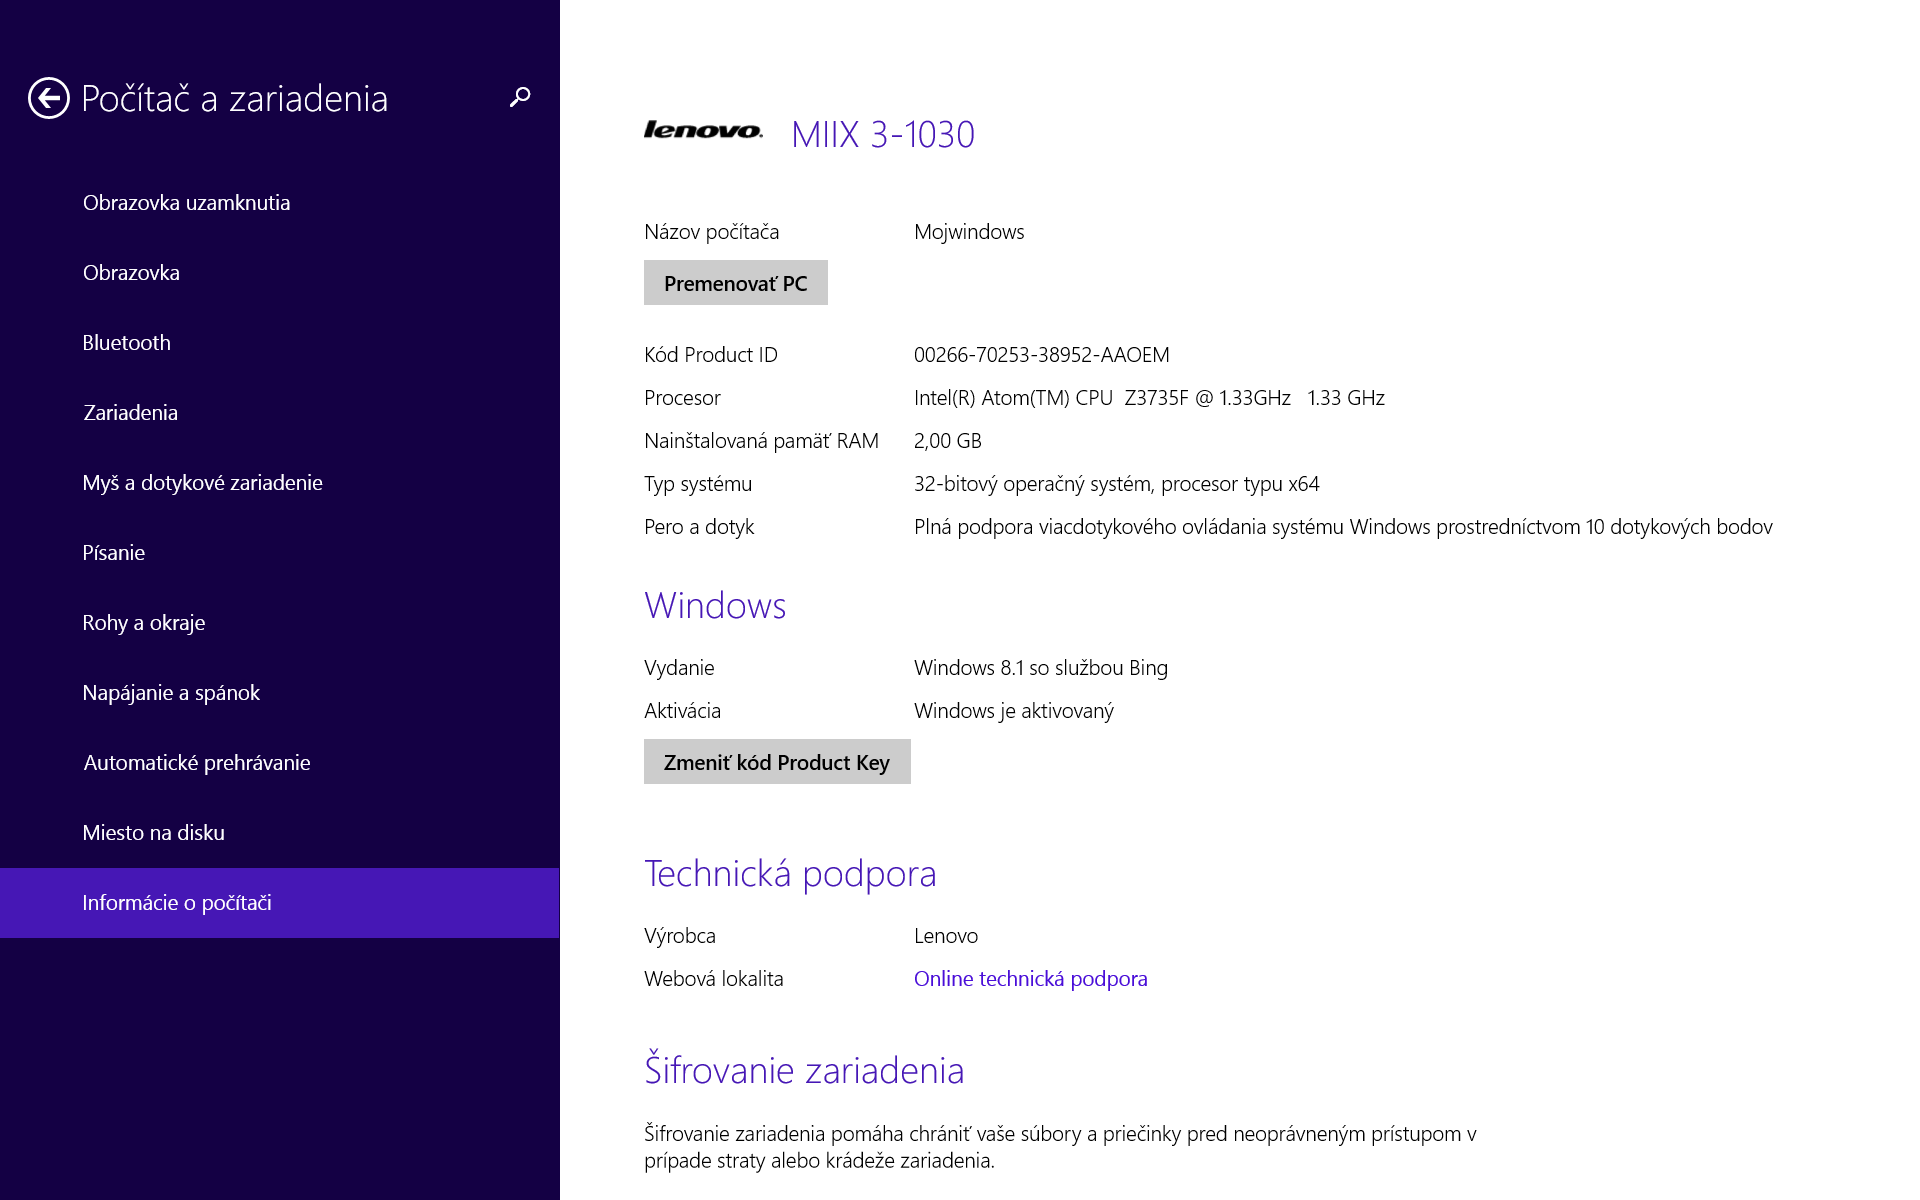Open Myš a dotykové zariadenie
Screen dimensions: 1920x1200
coord(280,483)
